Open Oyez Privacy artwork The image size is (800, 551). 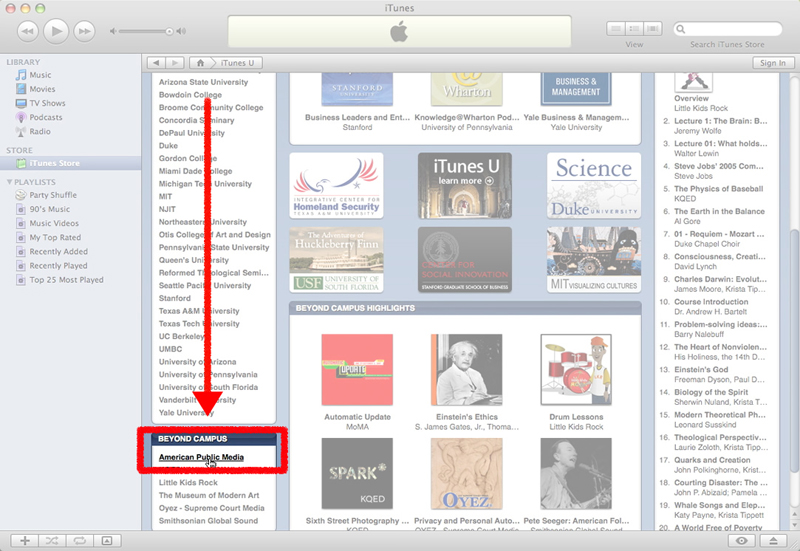(466, 473)
